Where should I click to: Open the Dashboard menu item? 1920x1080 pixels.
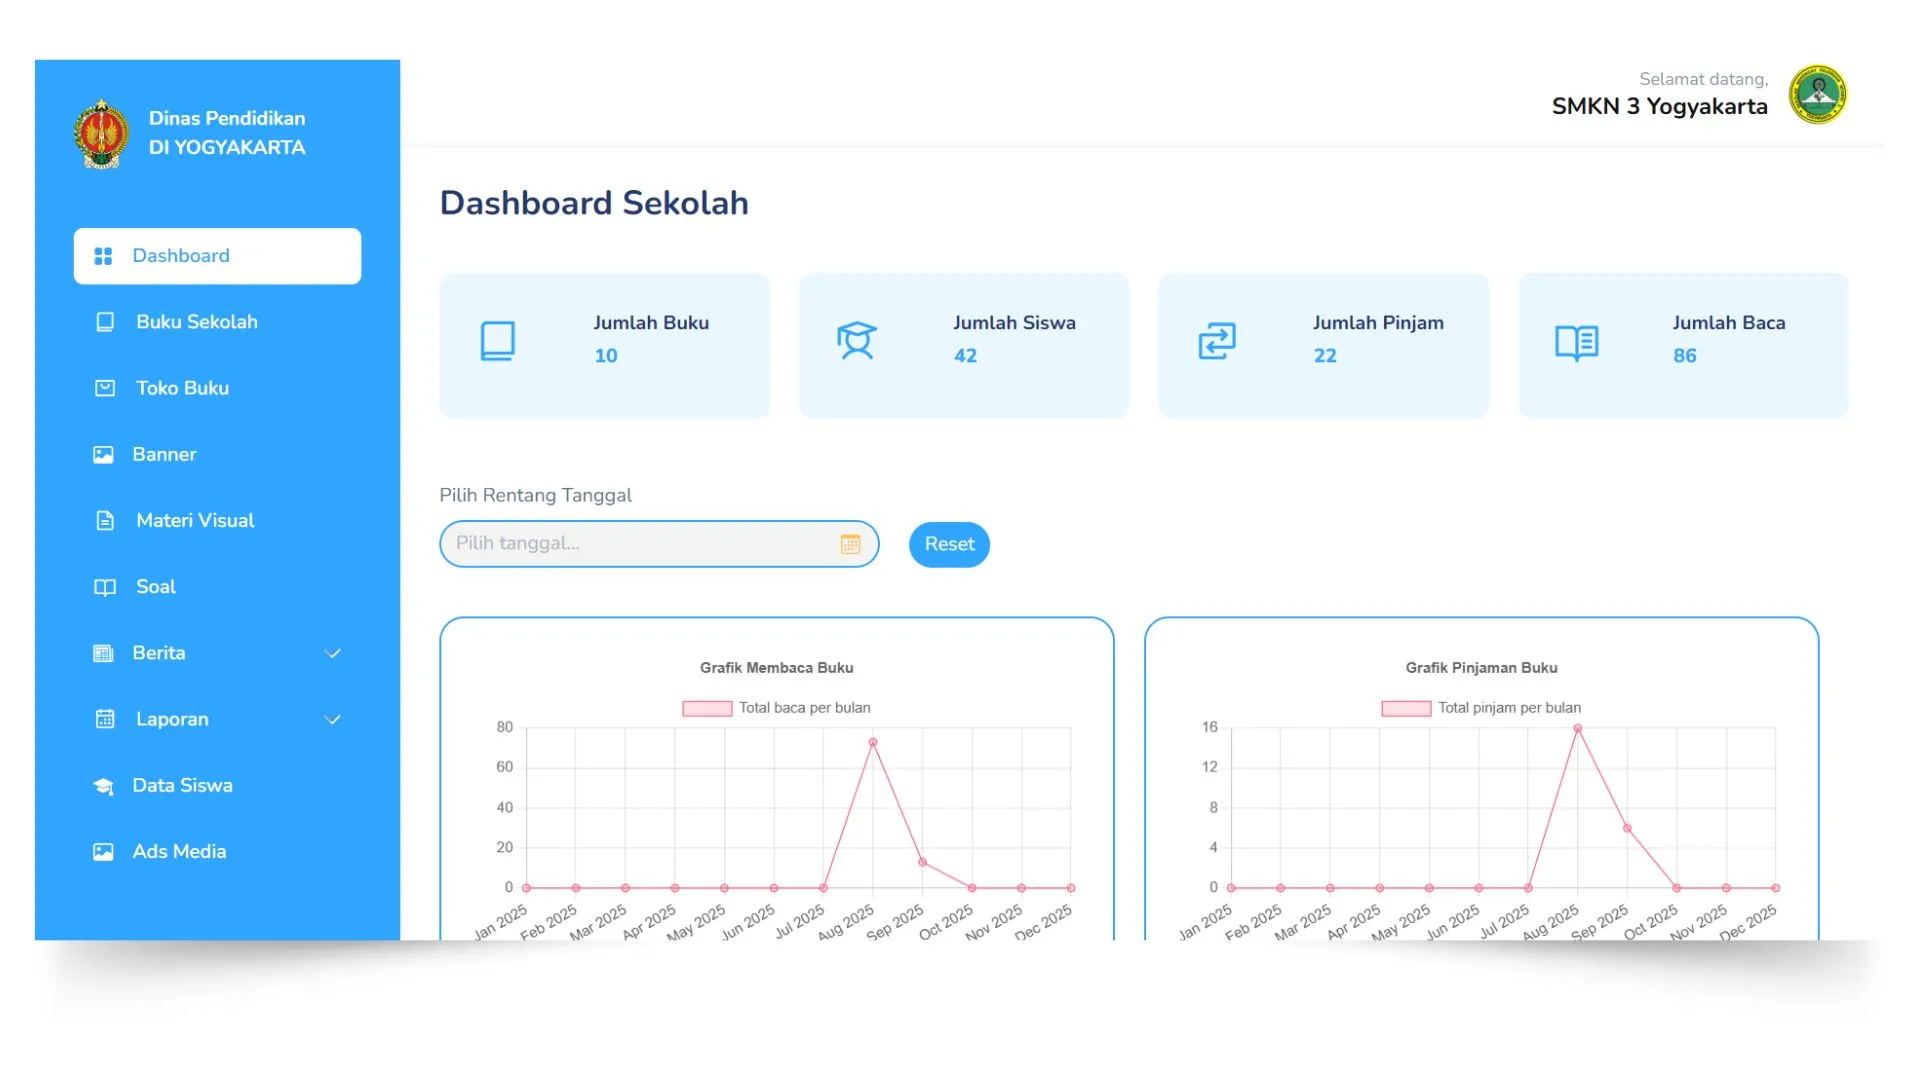tap(181, 255)
